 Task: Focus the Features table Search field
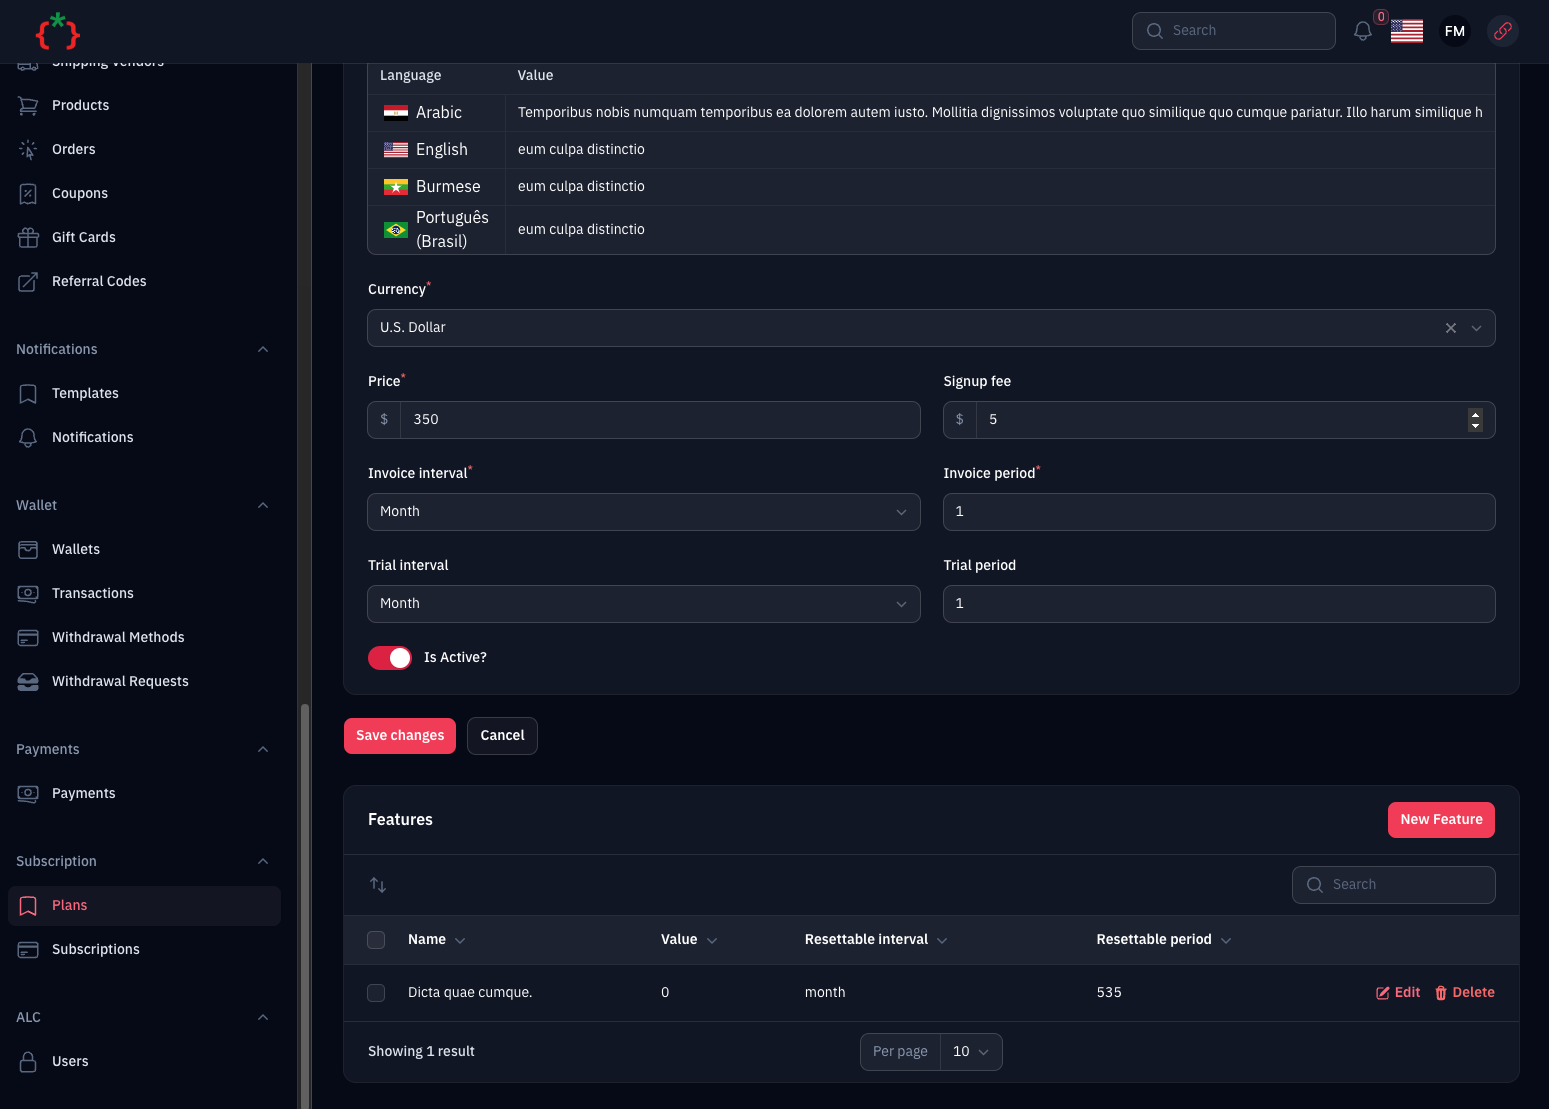[x=1393, y=885]
